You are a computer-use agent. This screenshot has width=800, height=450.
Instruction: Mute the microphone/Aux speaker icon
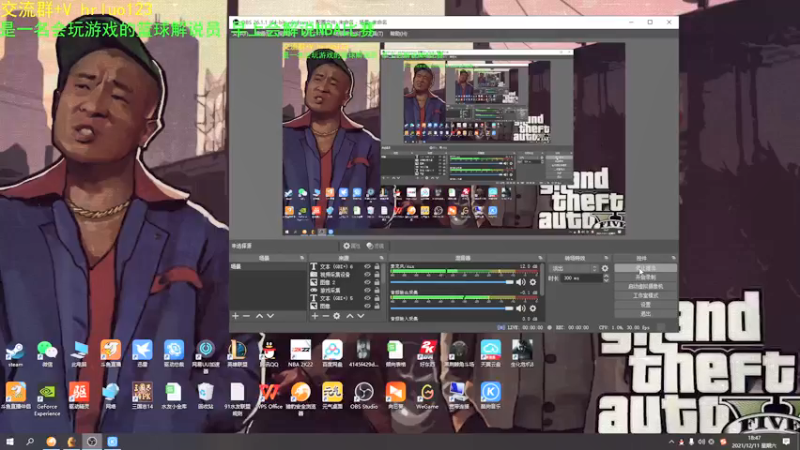520,282
